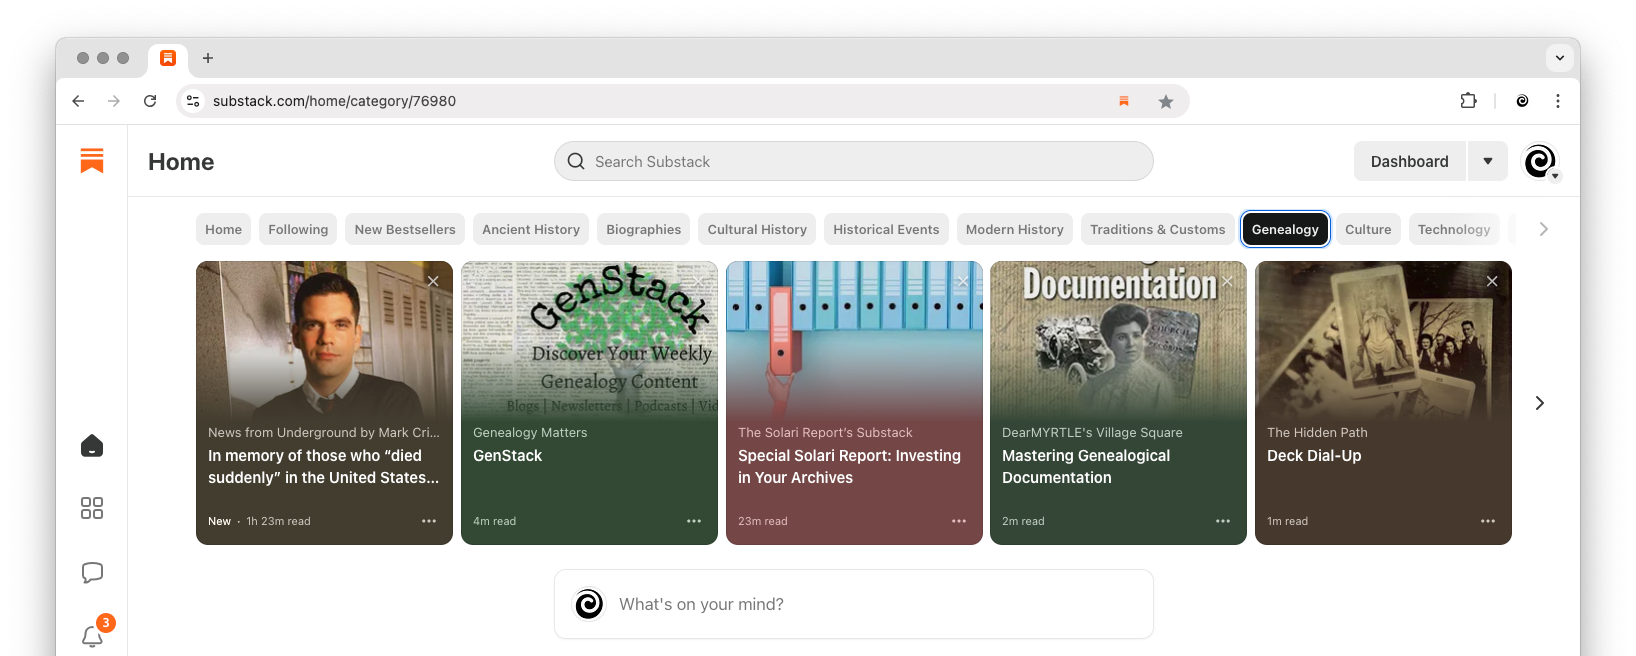
Task: Open the Chat bubble icon in sidebar
Action: click(92, 573)
